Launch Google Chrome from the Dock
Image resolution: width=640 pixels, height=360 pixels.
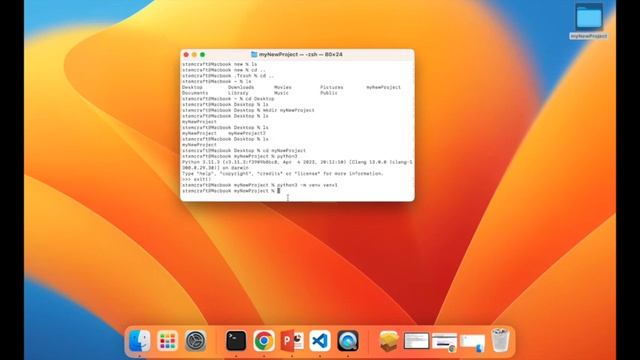pos(264,340)
